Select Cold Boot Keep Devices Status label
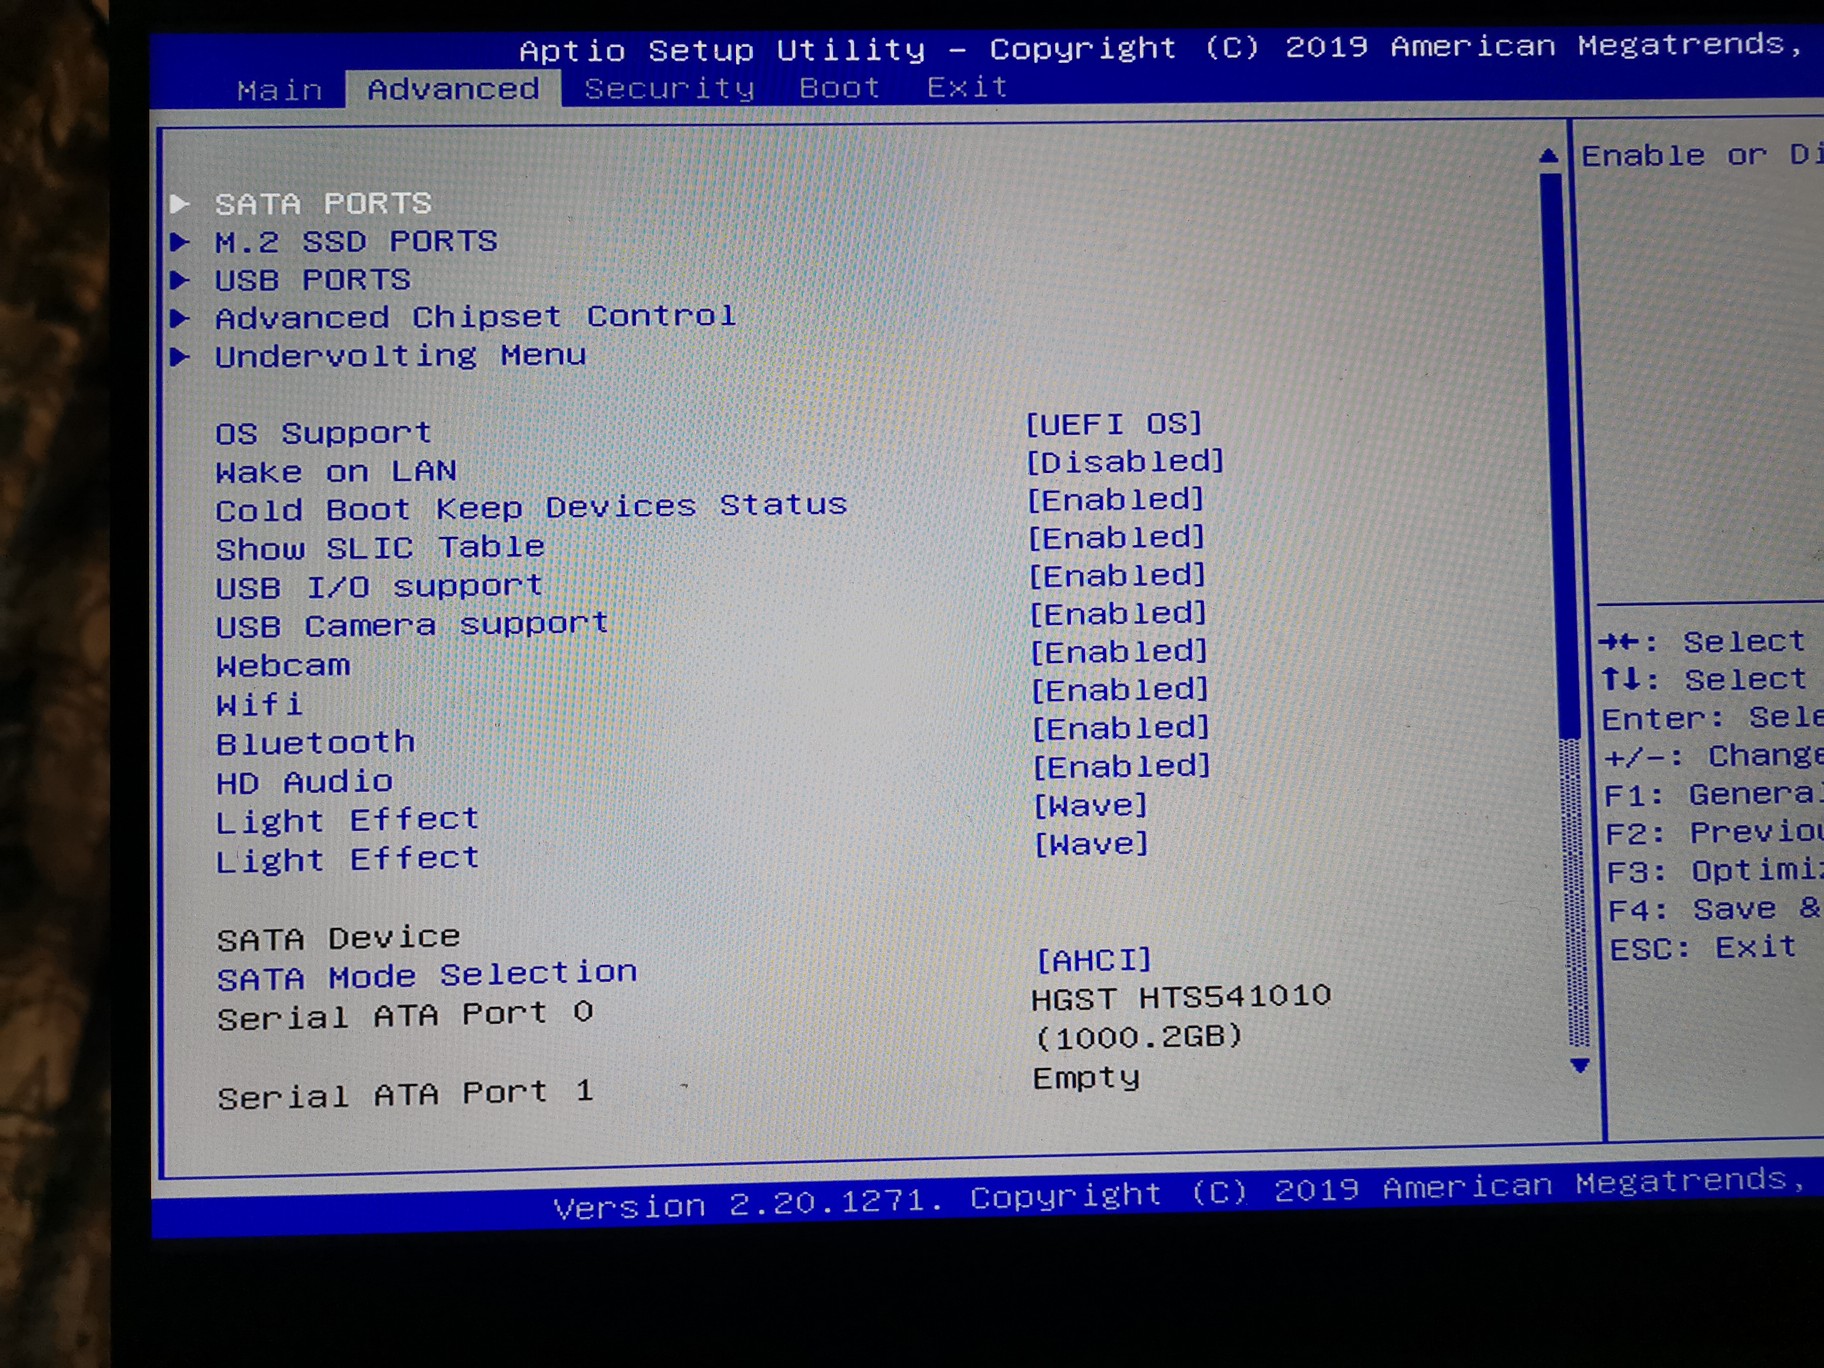The image size is (1824, 1368). pos(531,508)
